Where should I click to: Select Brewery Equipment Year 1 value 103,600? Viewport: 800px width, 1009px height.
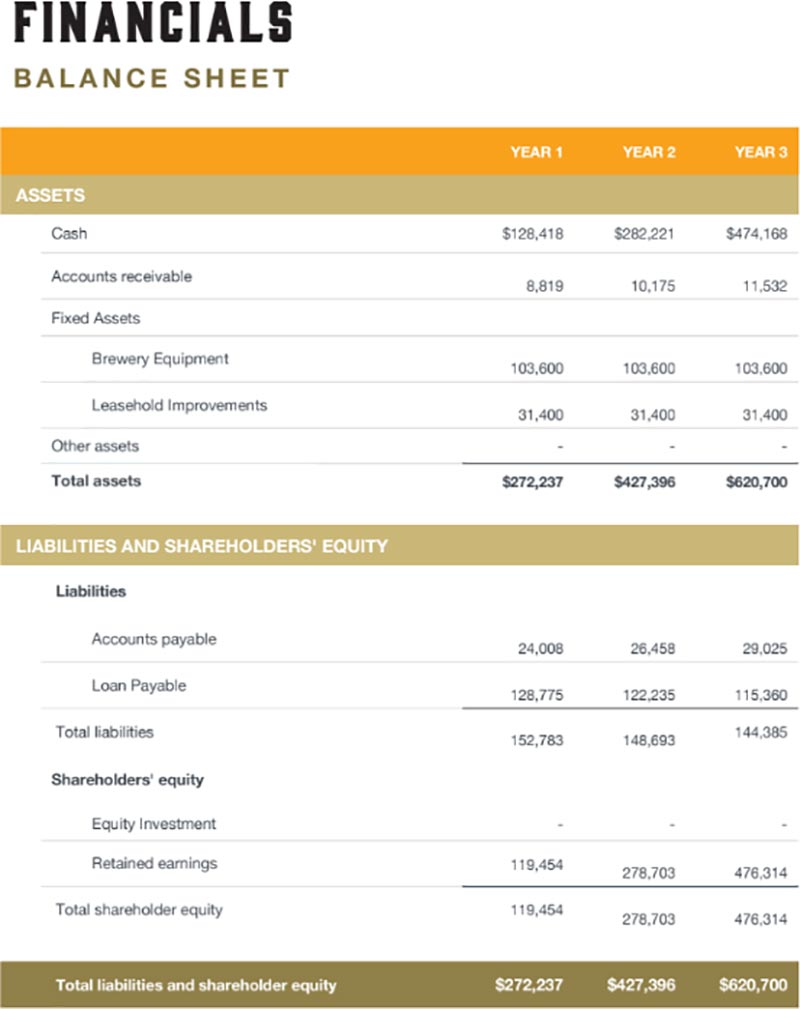coord(537,368)
